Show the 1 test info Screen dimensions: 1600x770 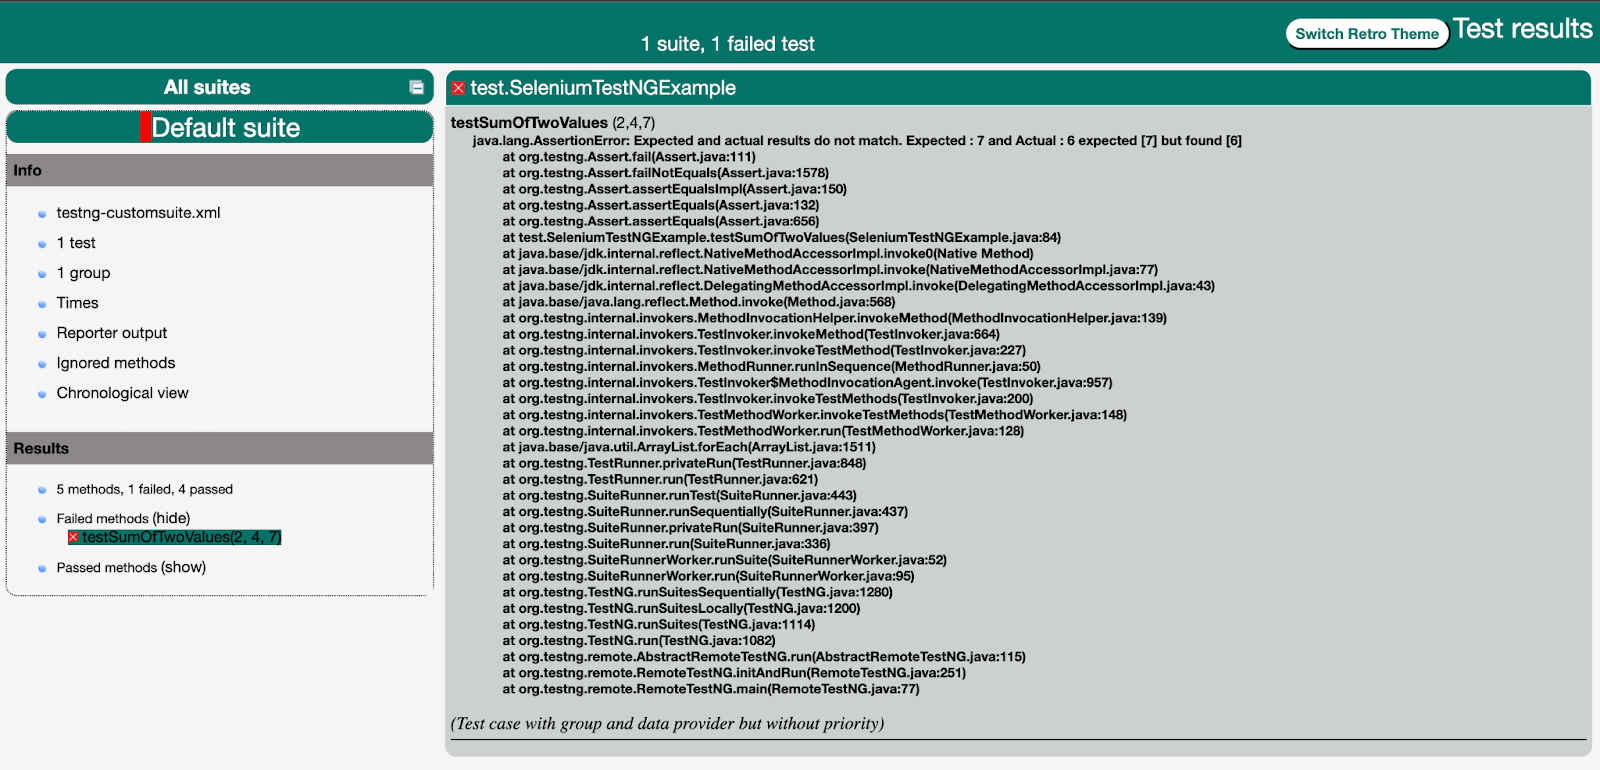click(x=76, y=243)
